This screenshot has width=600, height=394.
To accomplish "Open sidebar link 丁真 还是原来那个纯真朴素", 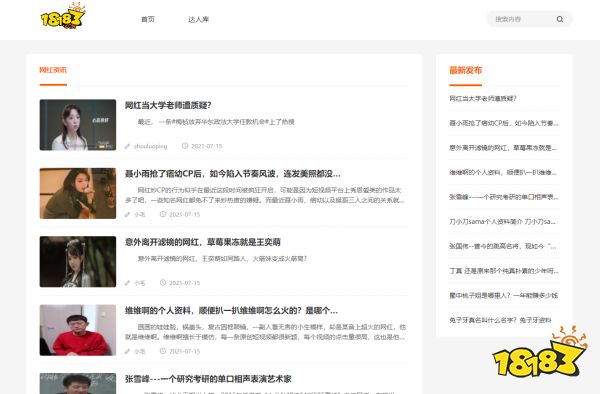I will click(x=504, y=271).
